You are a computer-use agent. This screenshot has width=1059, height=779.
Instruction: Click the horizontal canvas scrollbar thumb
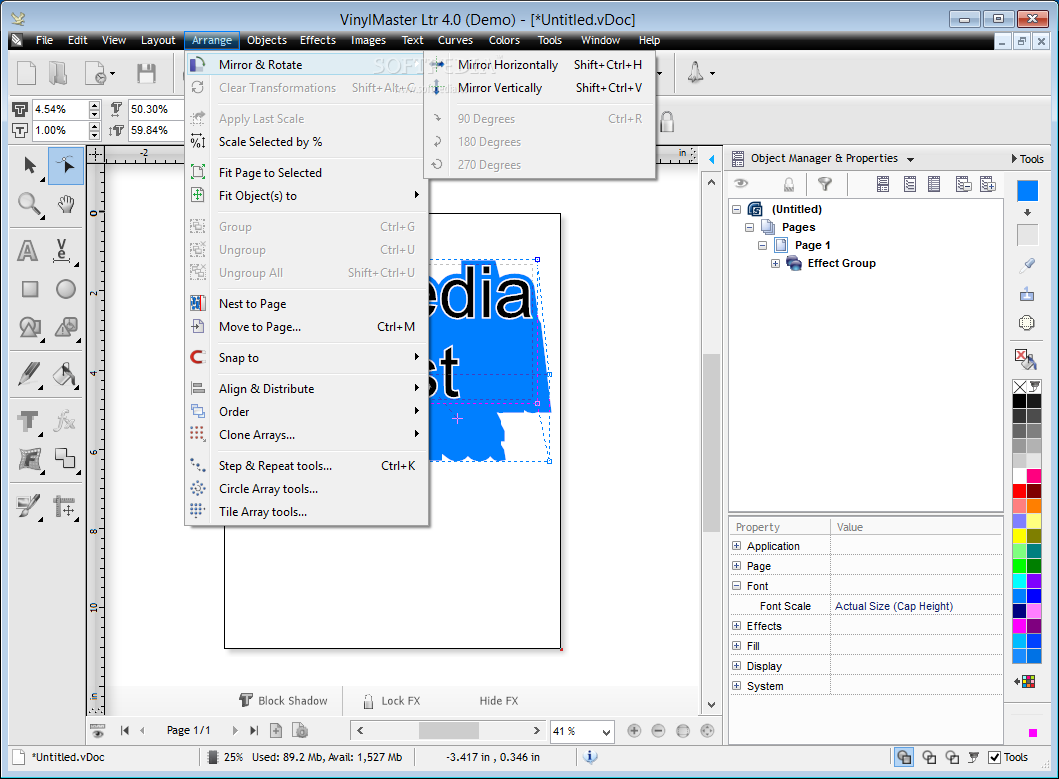point(448,730)
